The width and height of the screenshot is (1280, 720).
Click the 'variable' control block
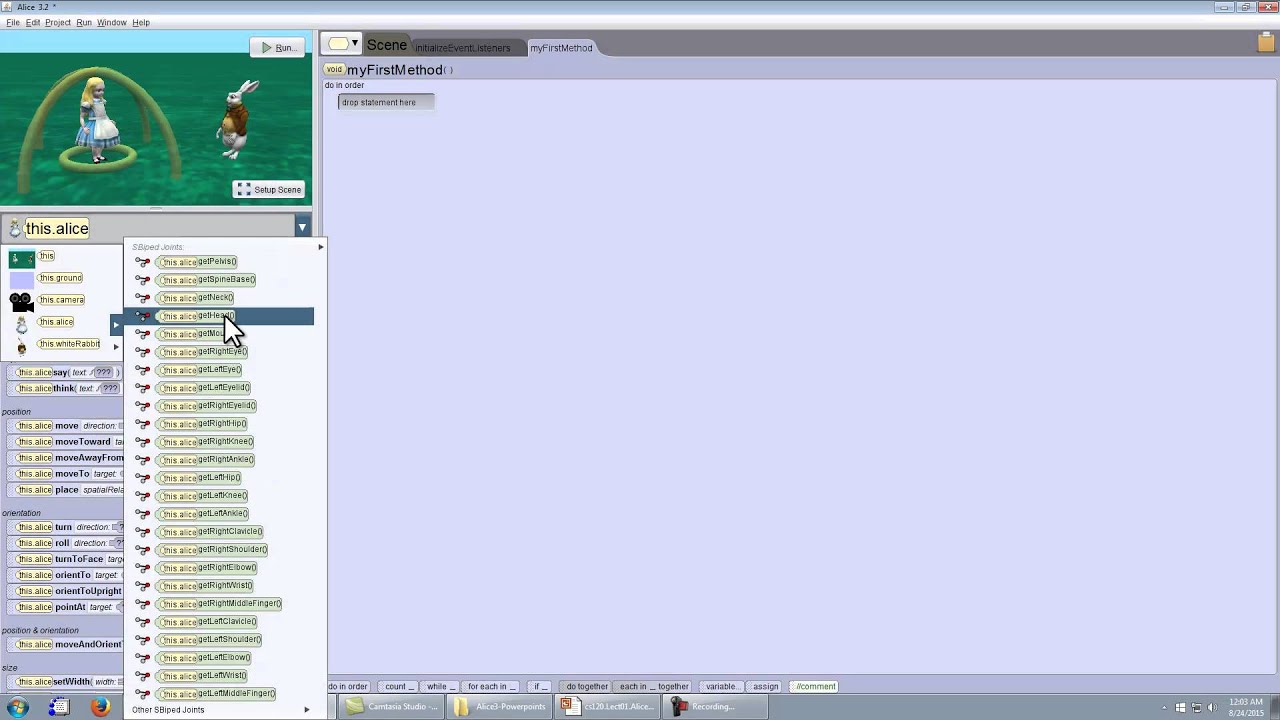pos(722,687)
